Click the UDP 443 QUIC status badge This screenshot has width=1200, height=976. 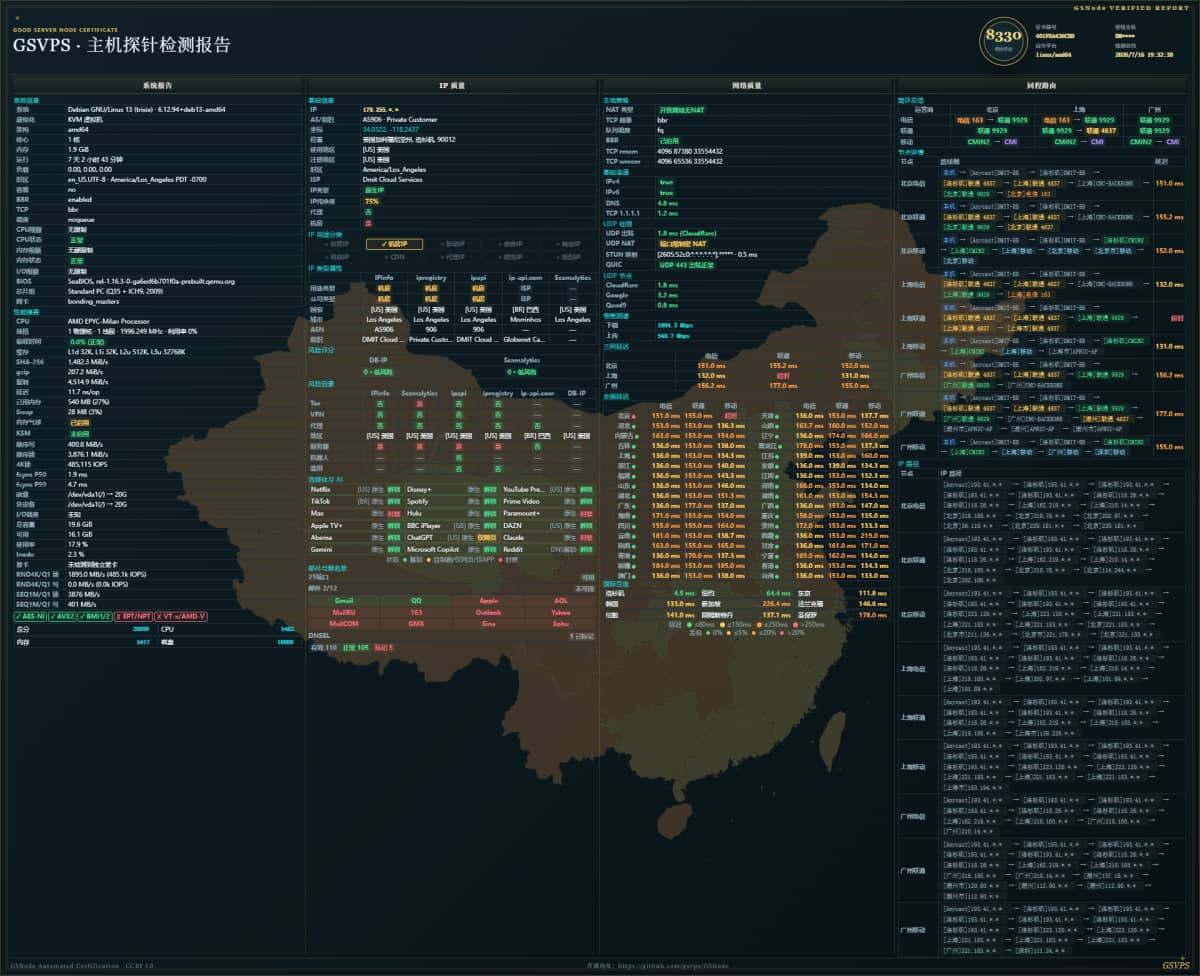point(689,264)
